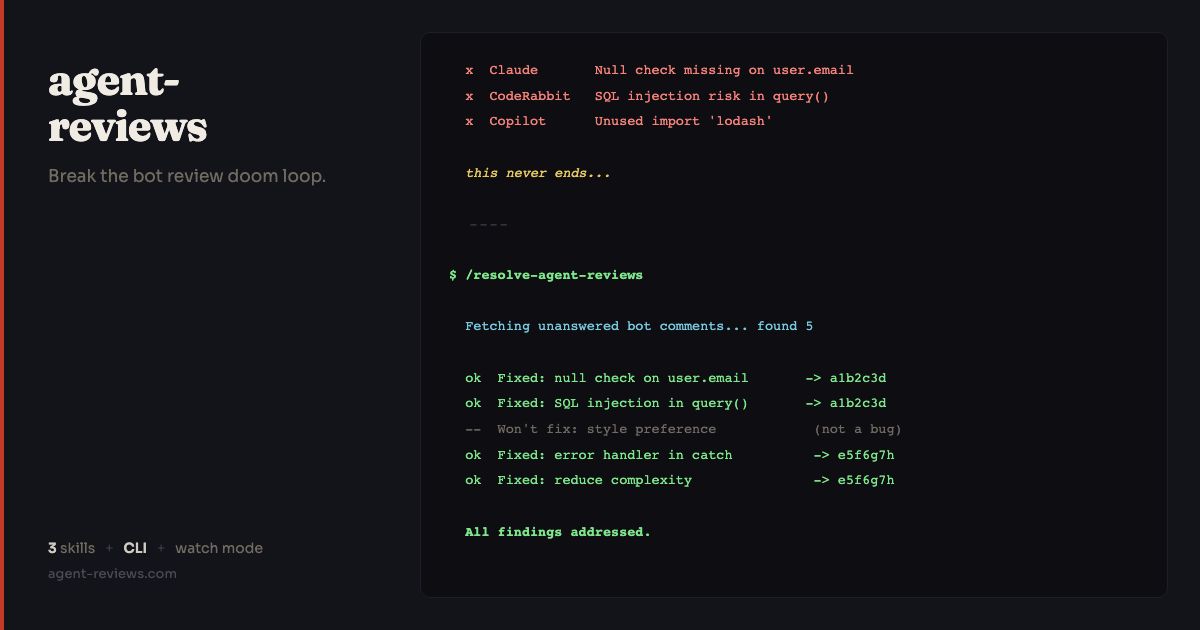The image size is (1200, 630).
Task: Click the a1b2c3d commit hash on null check row
Action: coord(857,378)
